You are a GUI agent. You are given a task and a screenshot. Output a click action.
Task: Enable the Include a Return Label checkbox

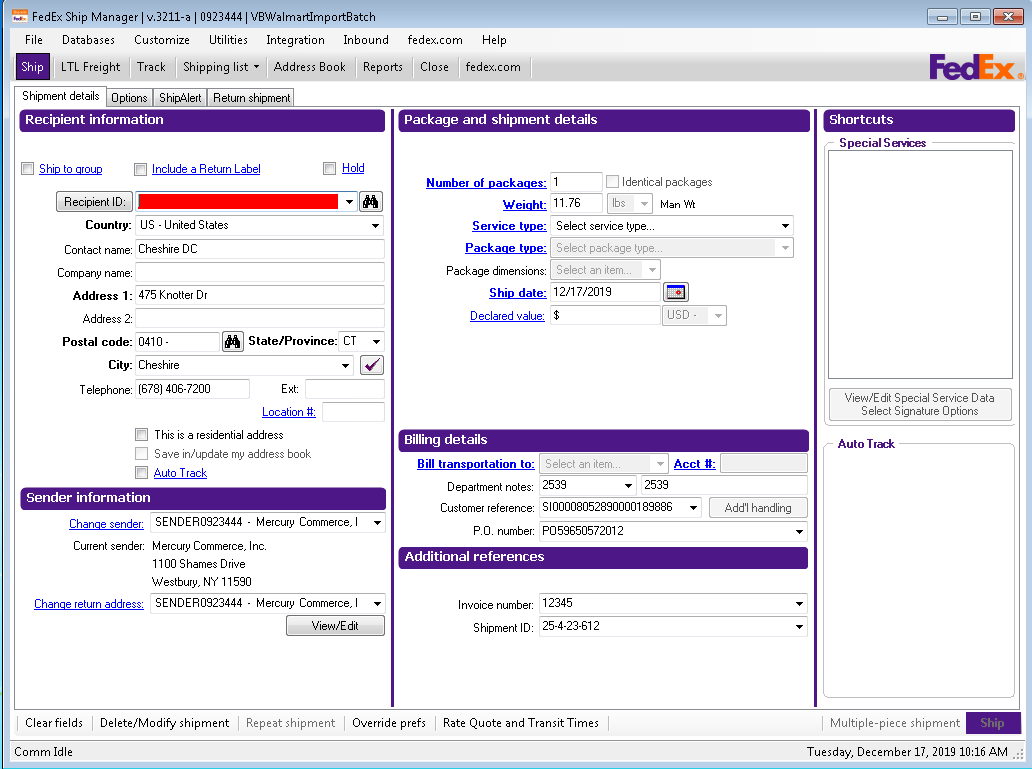point(140,169)
